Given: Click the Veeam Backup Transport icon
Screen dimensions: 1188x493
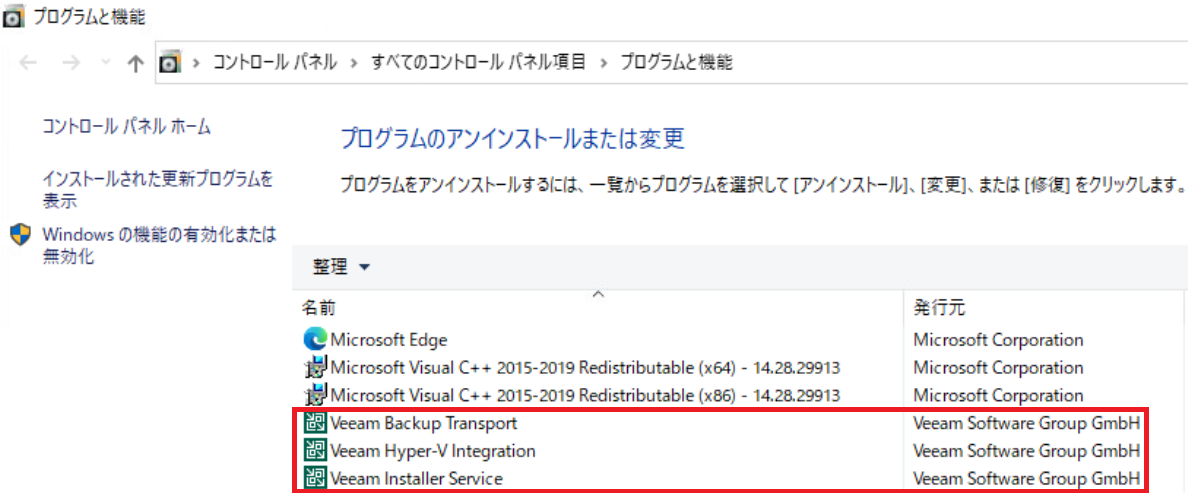Looking at the screenshot, I should 315,423.
